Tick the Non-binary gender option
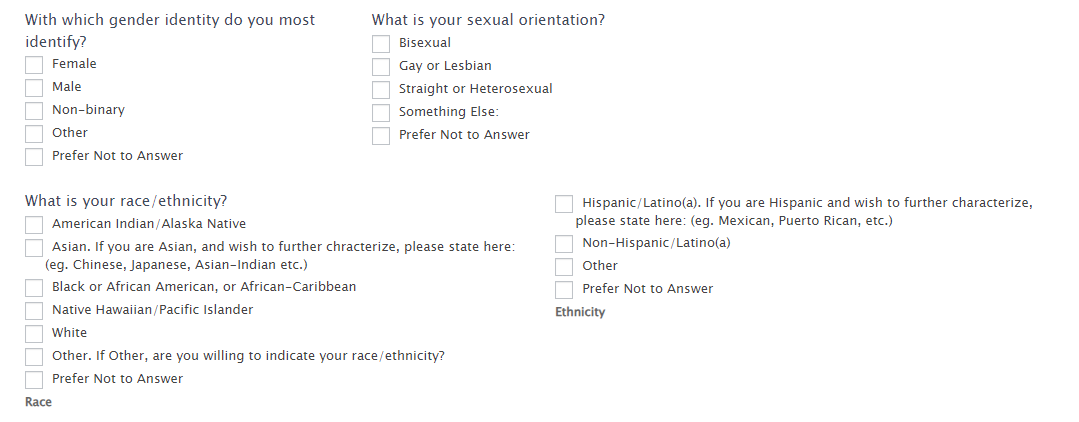Screen dimensions: 1079x422 [34, 111]
